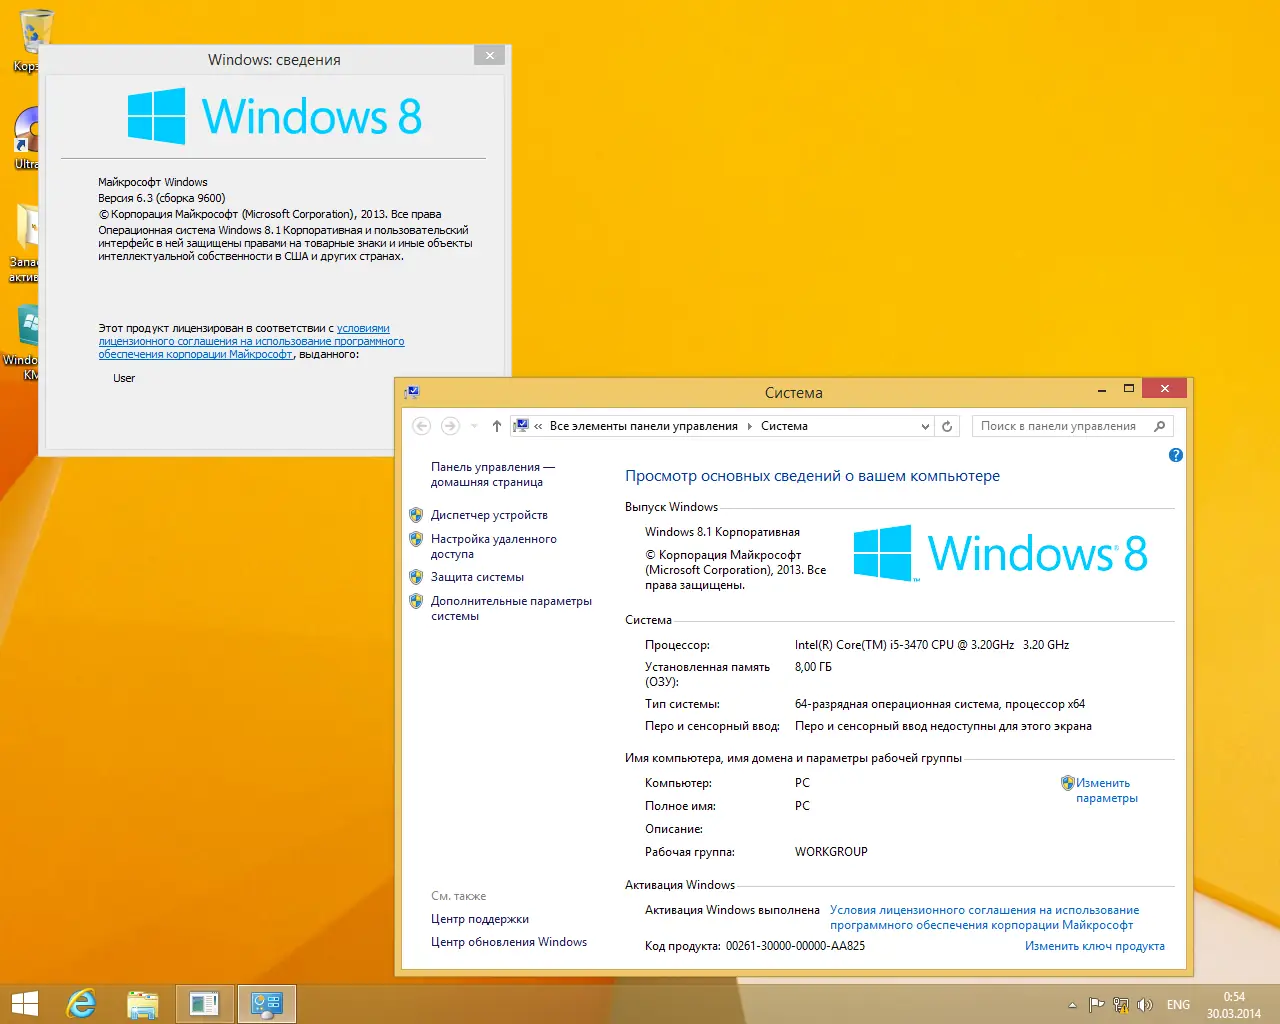
Task: Refresh the Система address bar
Action: pyautogui.click(x=947, y=426)
